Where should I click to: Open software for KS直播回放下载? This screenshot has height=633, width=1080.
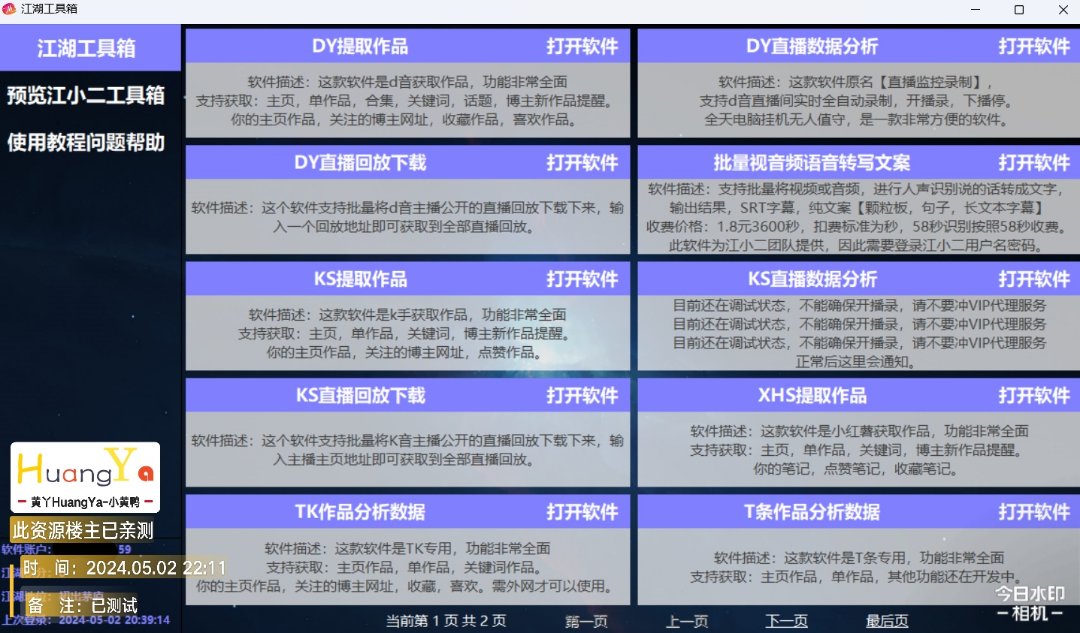coord(582,395)
